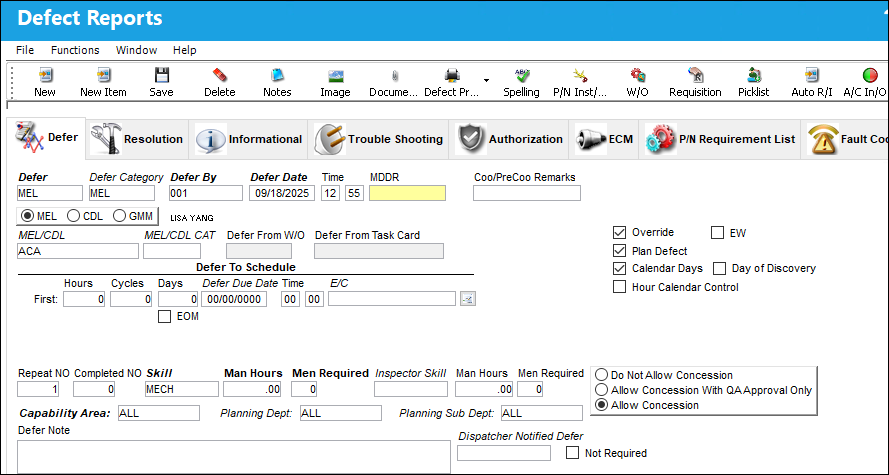This screenshot has height=475, width=889.
Task: Open the Functions menu
Action: click(x=75, y=50)
